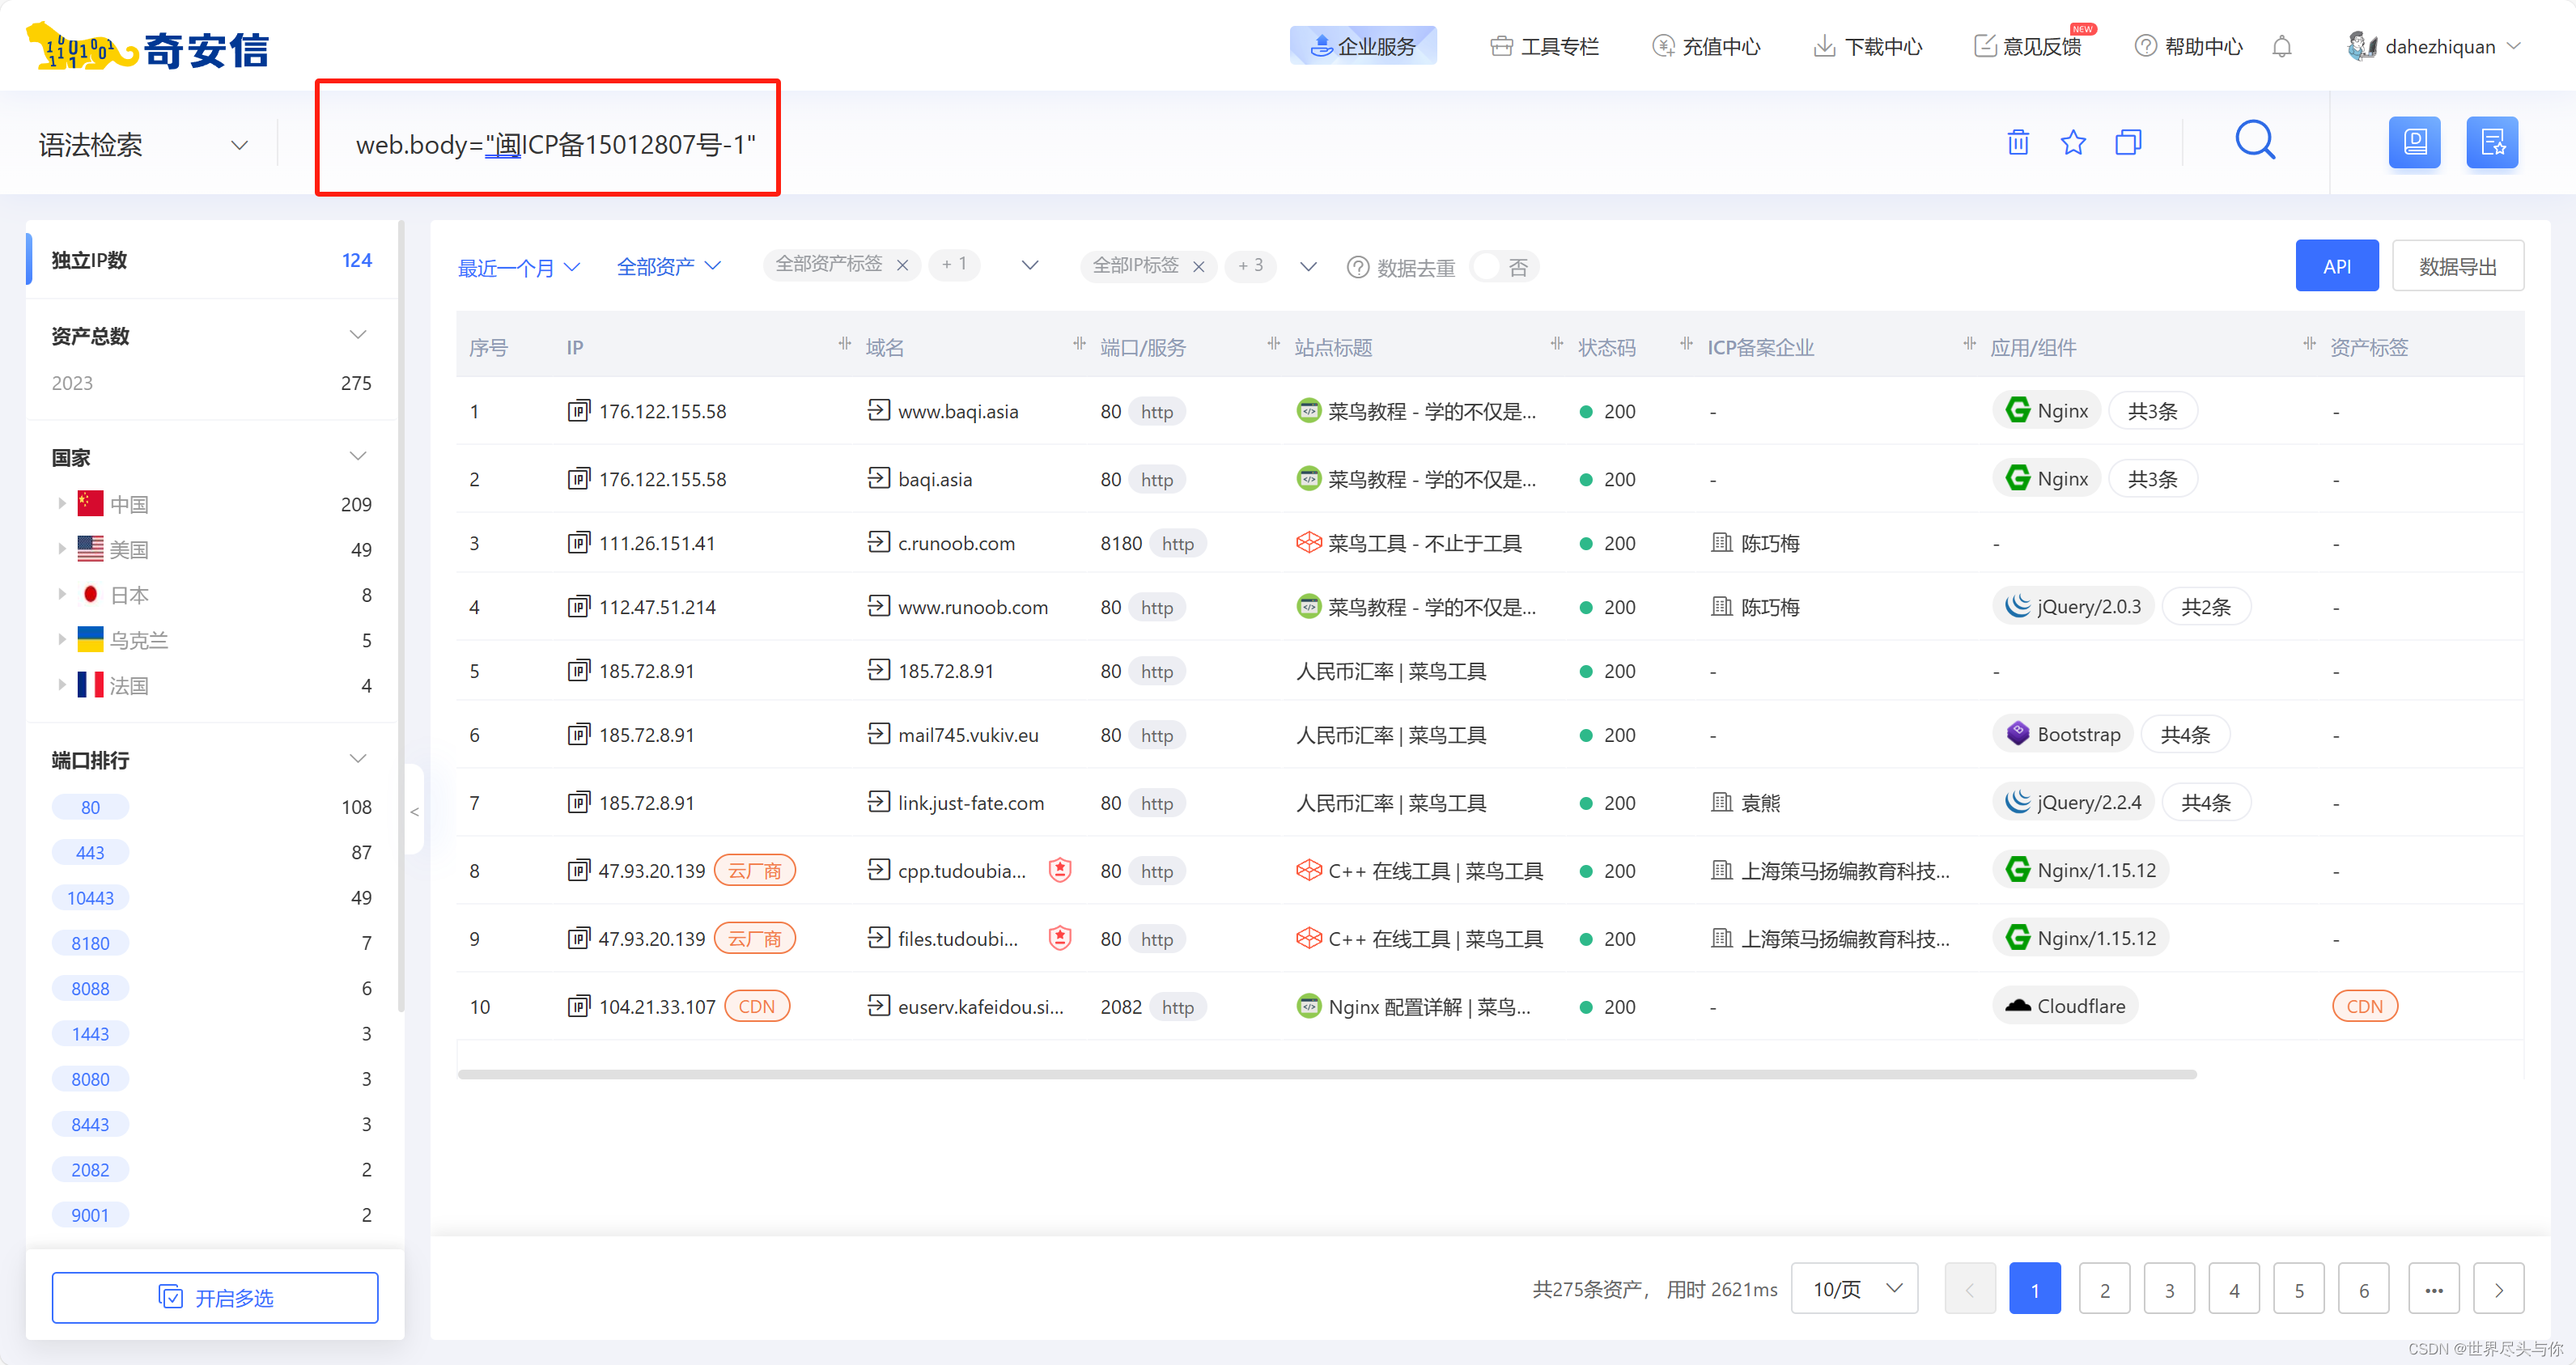Open 帮助中心 in top navigation
This screenshot has width=2576, height=1365.
pos(2188,46)
